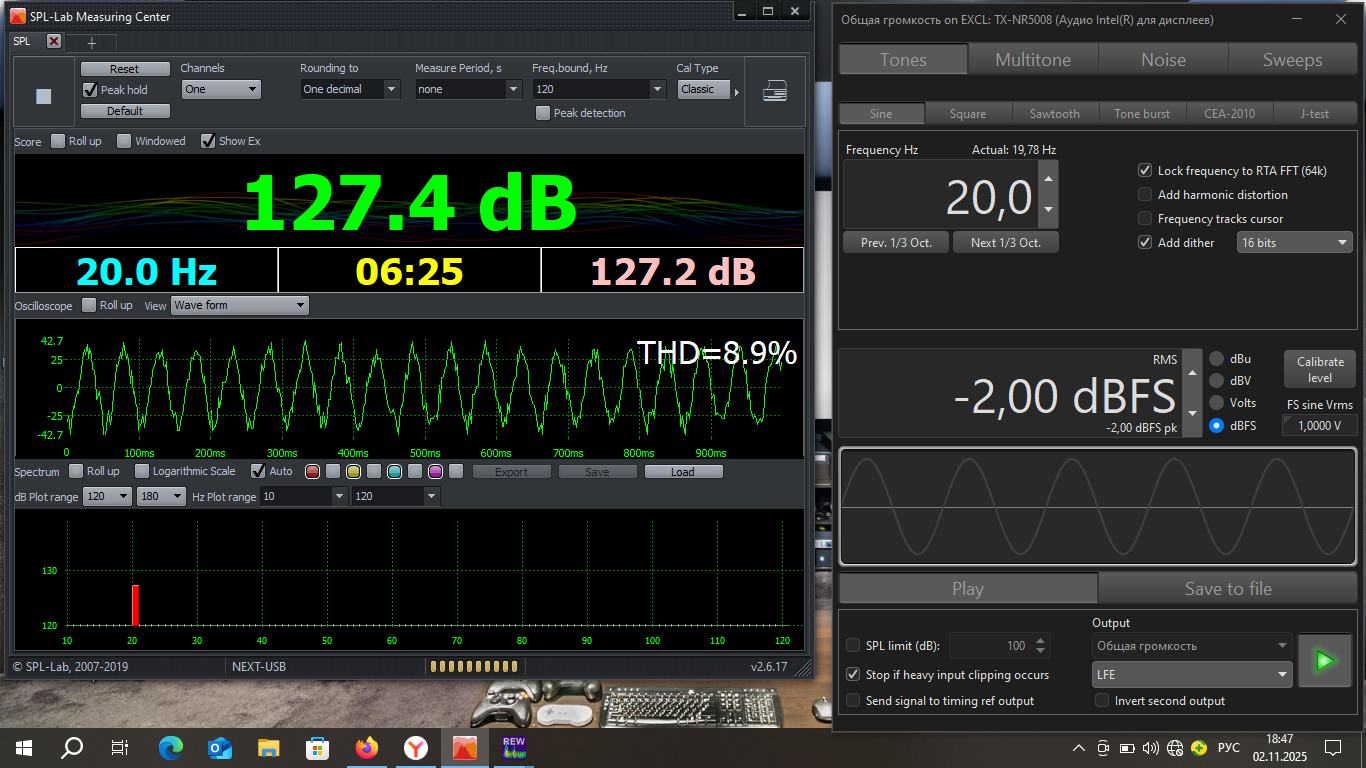Expand Cal Type arrow next to Classic
The width and height of the screenshot is (1366, 768).
click(x=737, y=92)
